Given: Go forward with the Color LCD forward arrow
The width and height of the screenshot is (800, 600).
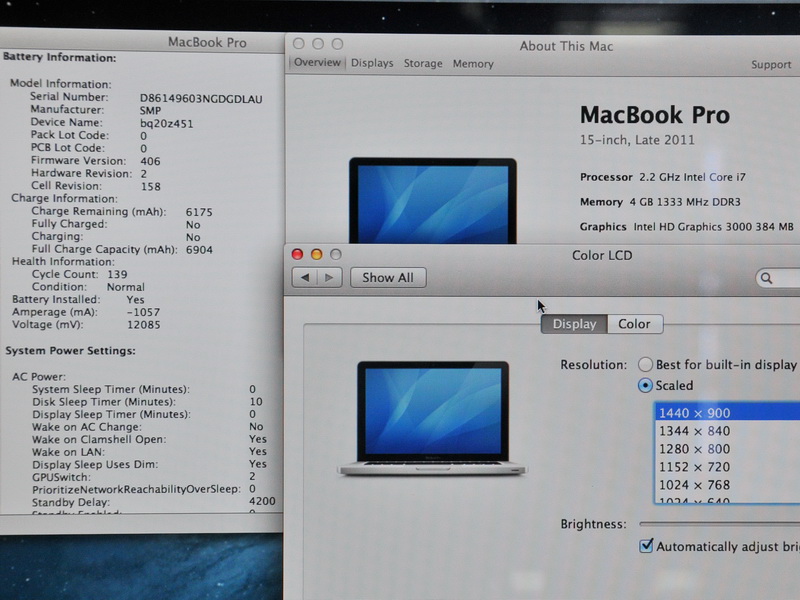Looking at the screenshot, I should (x=330, y=278).
